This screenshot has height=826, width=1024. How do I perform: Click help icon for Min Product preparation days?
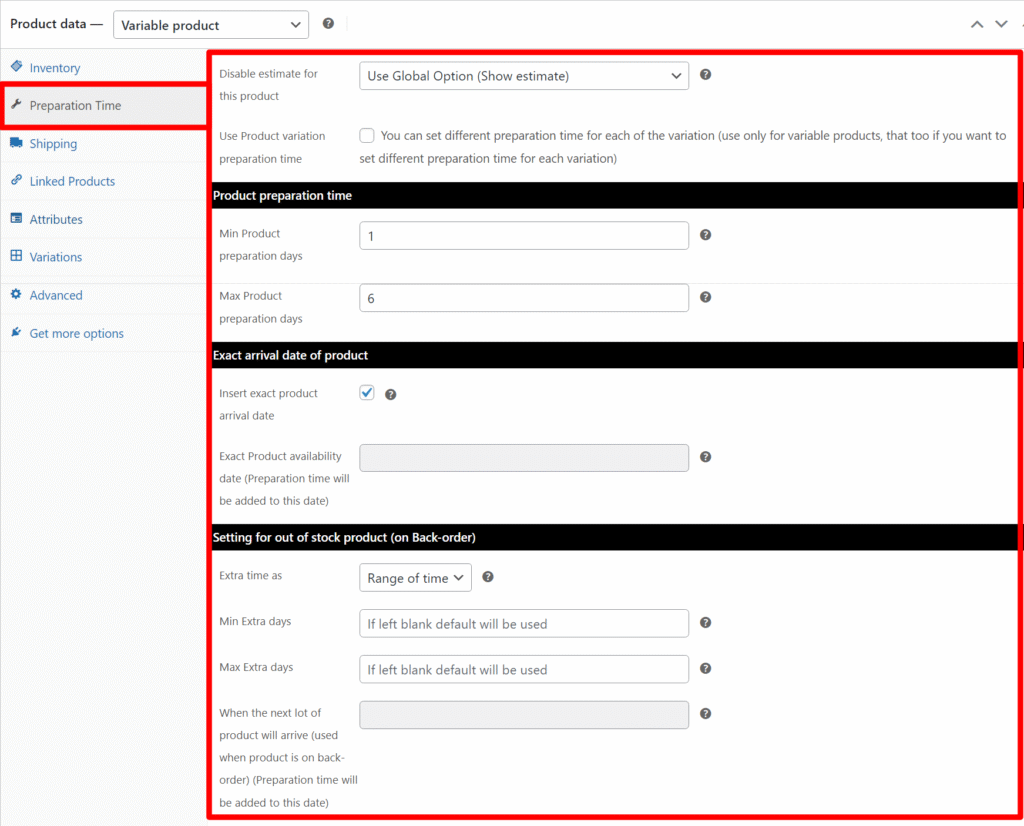[x=705, y=235]
